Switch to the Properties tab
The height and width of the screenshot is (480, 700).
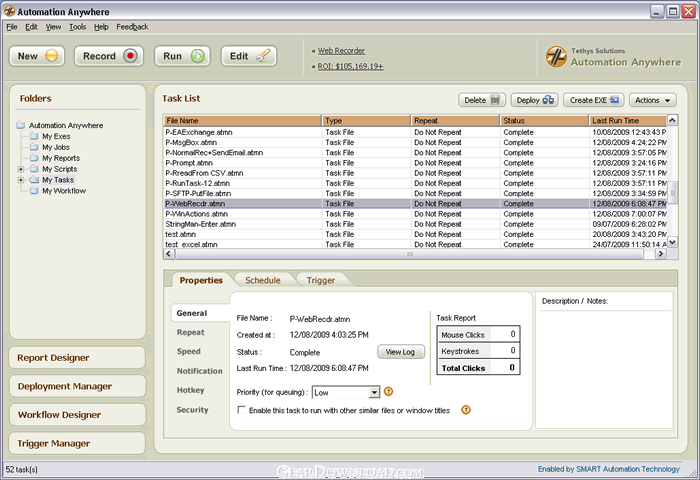201,280
